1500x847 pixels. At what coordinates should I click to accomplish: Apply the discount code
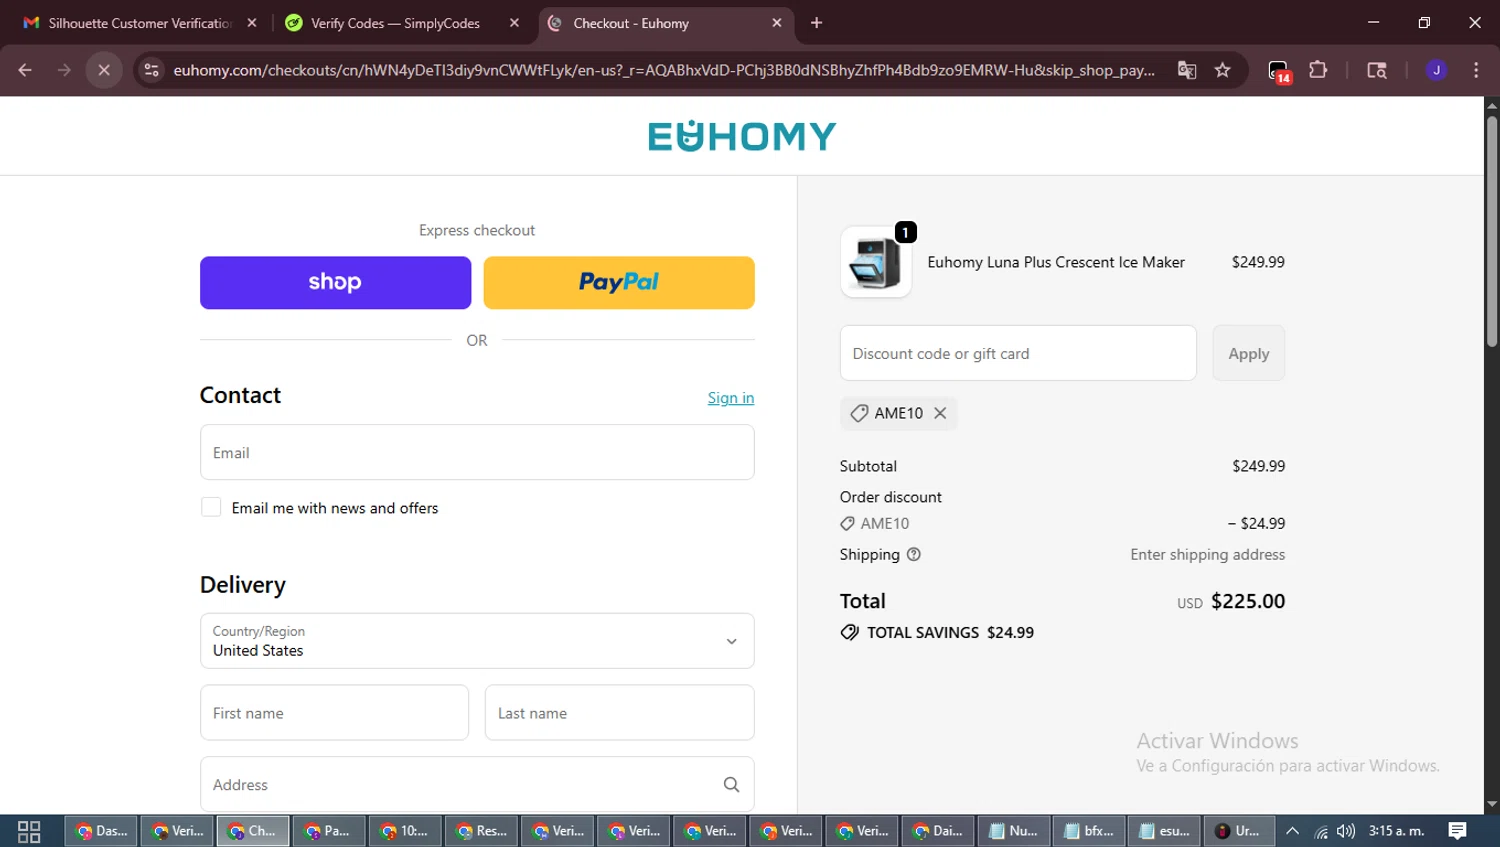pos(1249,353)
